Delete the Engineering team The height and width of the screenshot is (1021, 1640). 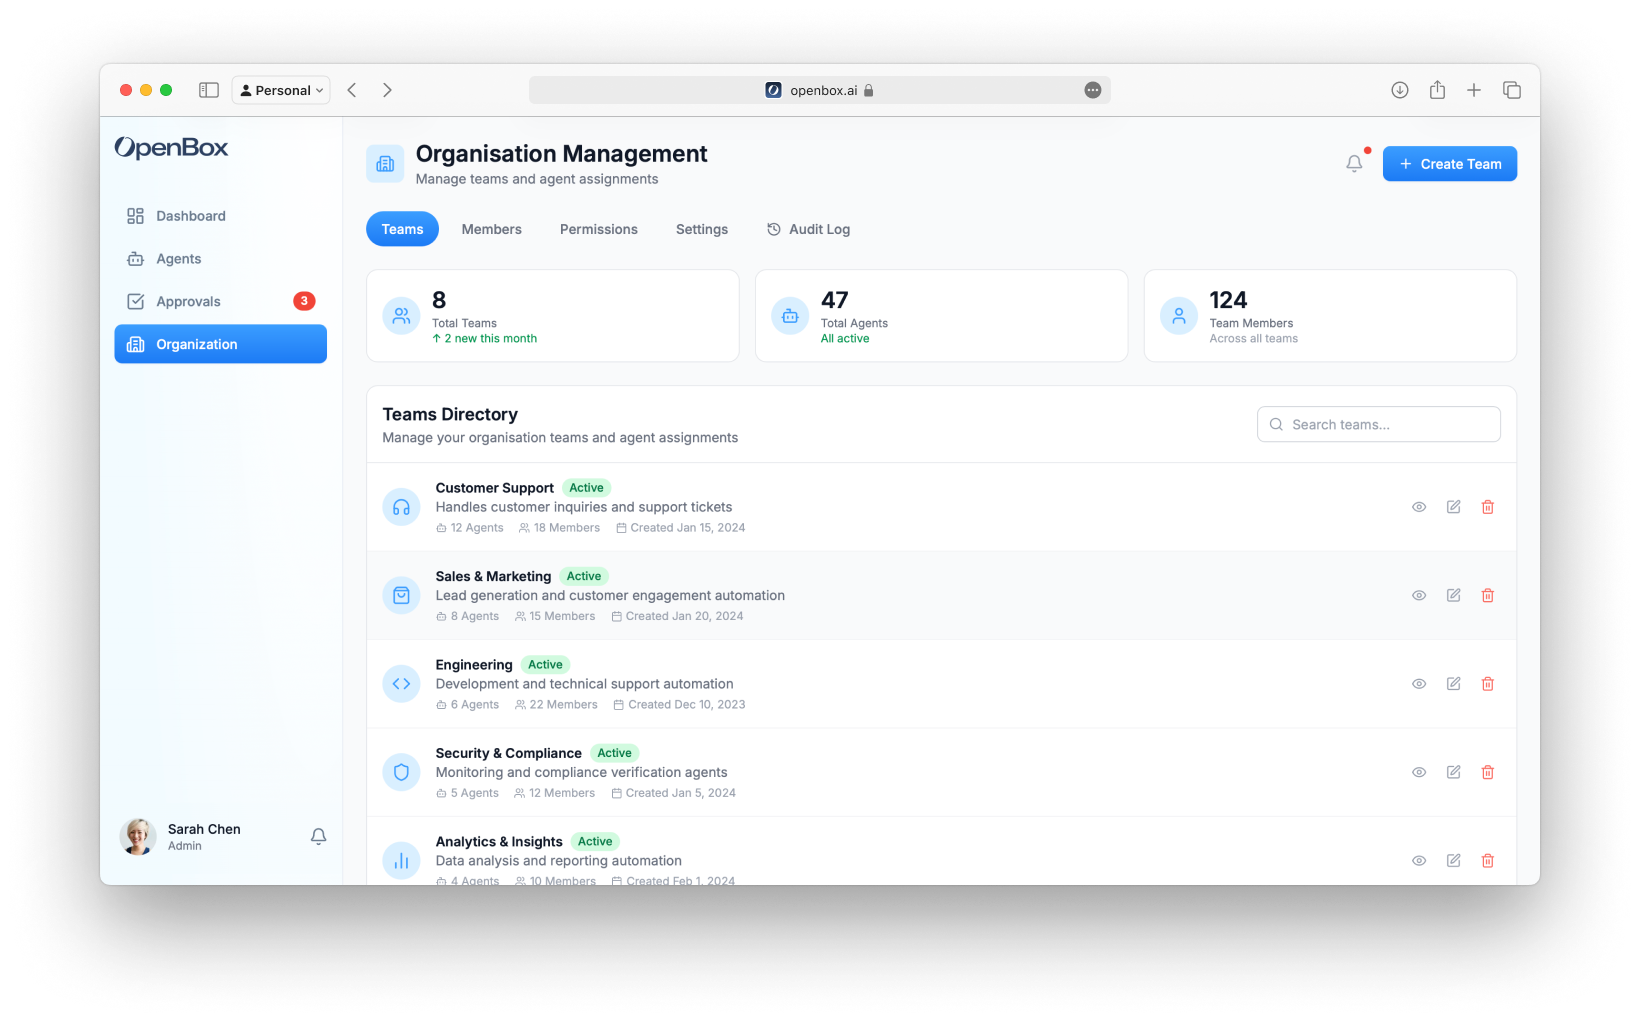[1487, 684]
